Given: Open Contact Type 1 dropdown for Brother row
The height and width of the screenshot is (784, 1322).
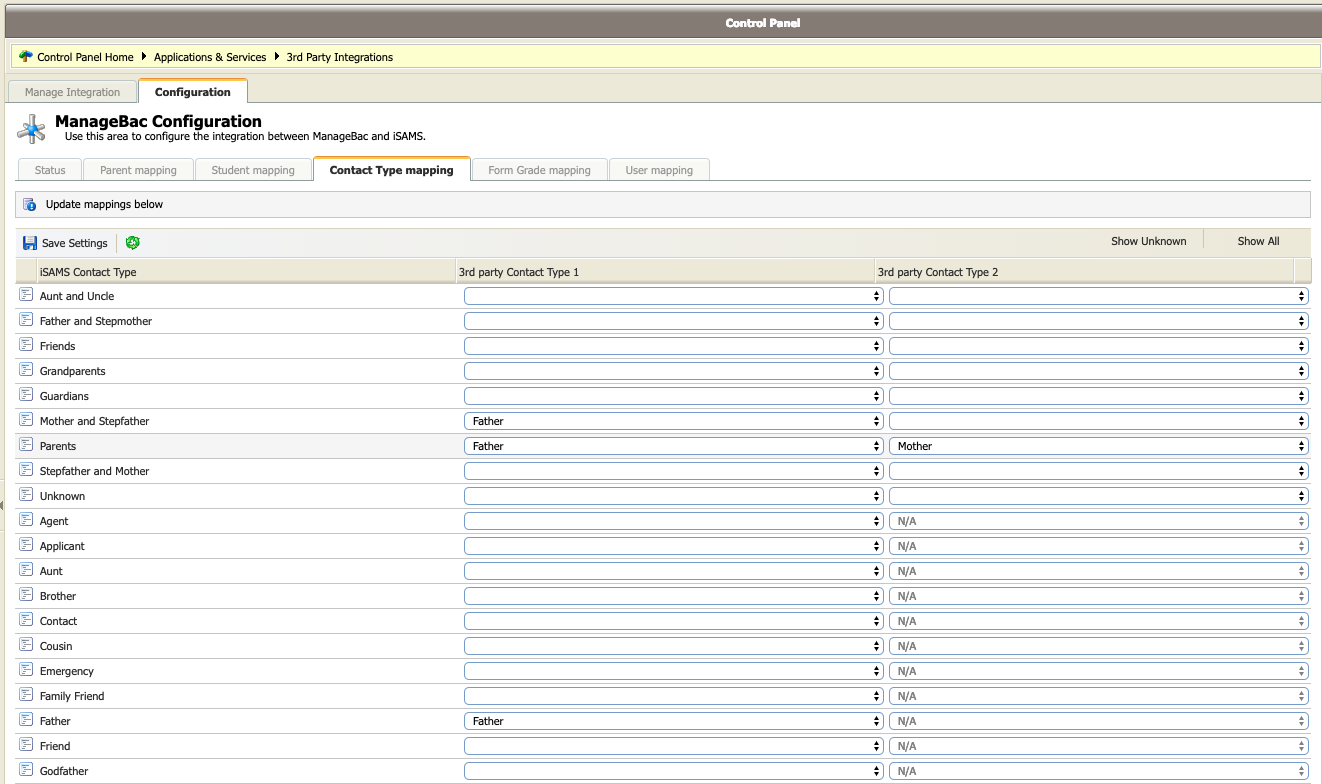Looking at the screenshot, I should point(673,596).
